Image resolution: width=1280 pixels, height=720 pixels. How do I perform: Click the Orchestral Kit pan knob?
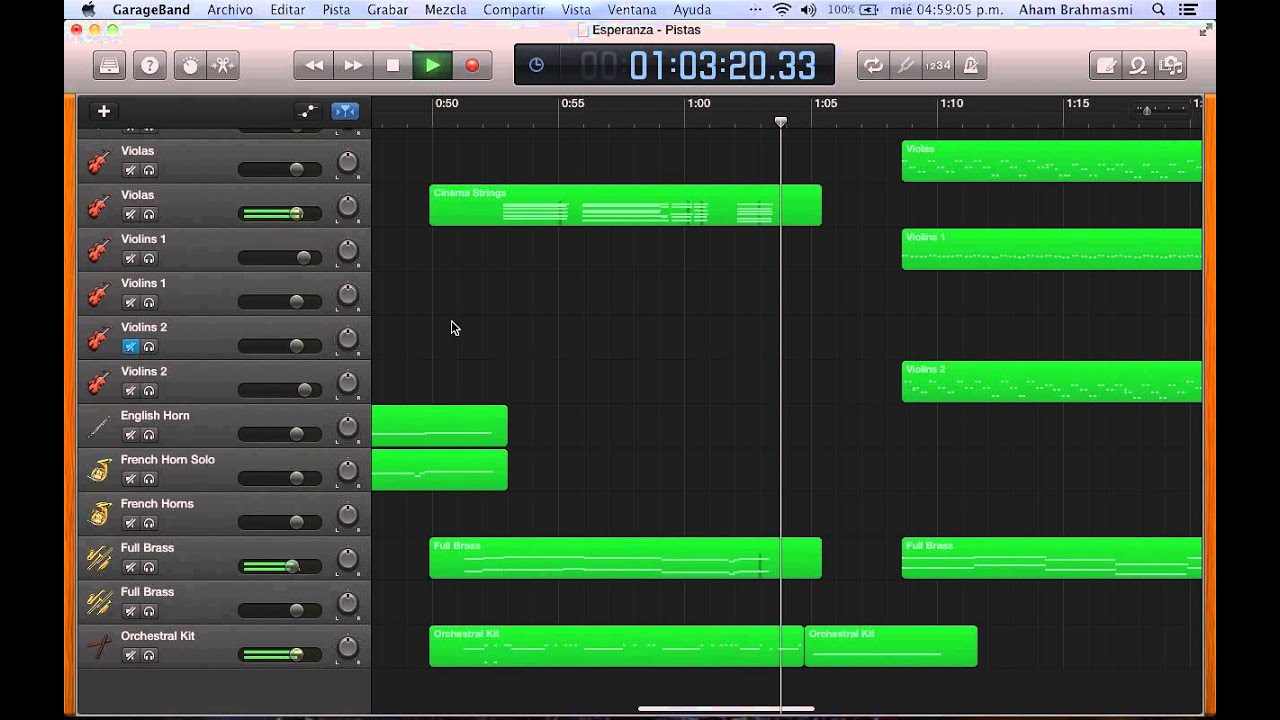pos(347,646)
